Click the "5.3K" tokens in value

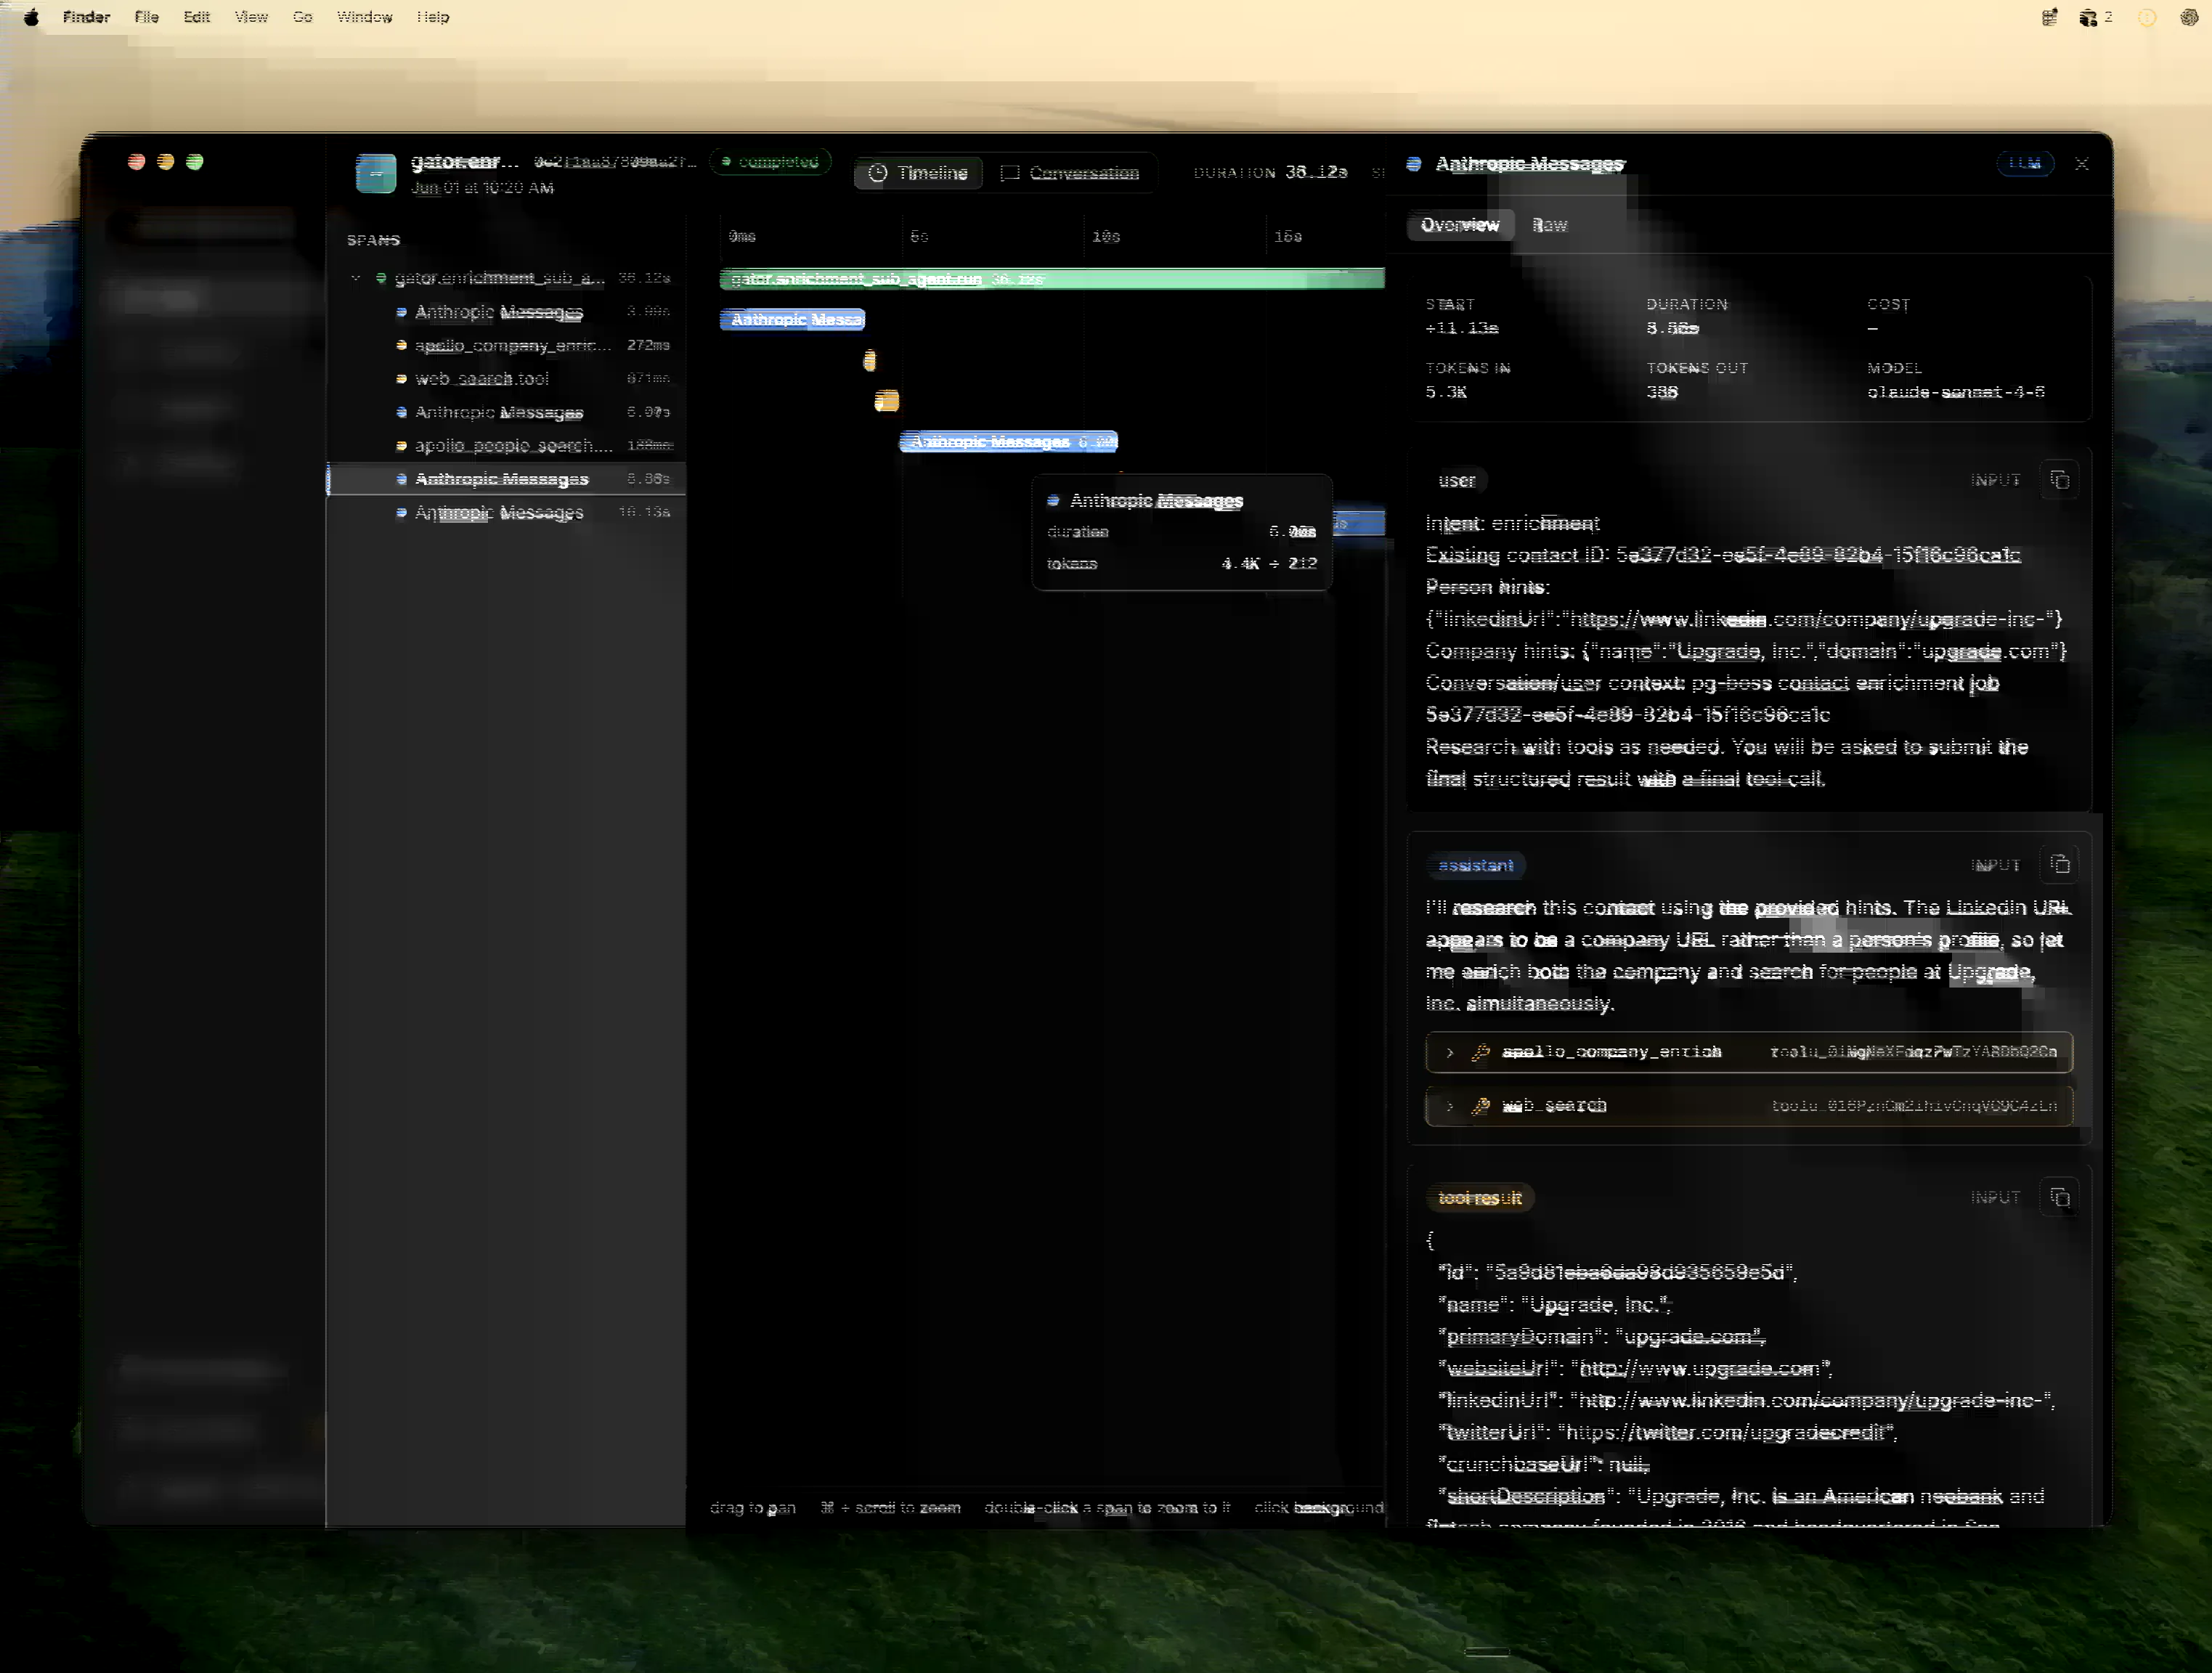tap(1446, 392)
